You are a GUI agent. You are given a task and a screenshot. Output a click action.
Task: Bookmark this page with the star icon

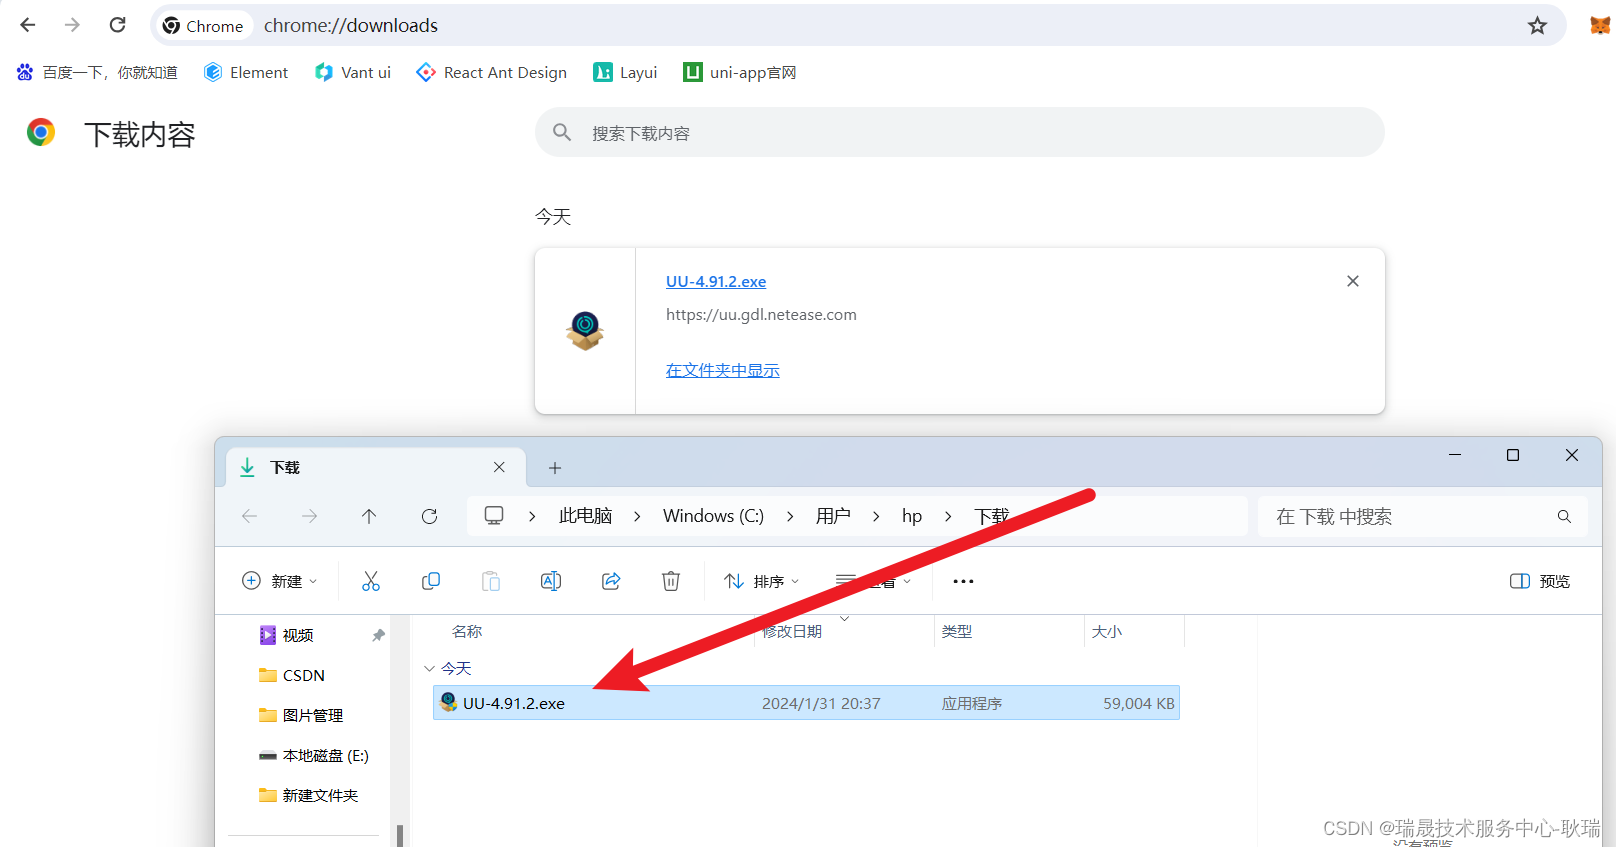point(1537,26)
